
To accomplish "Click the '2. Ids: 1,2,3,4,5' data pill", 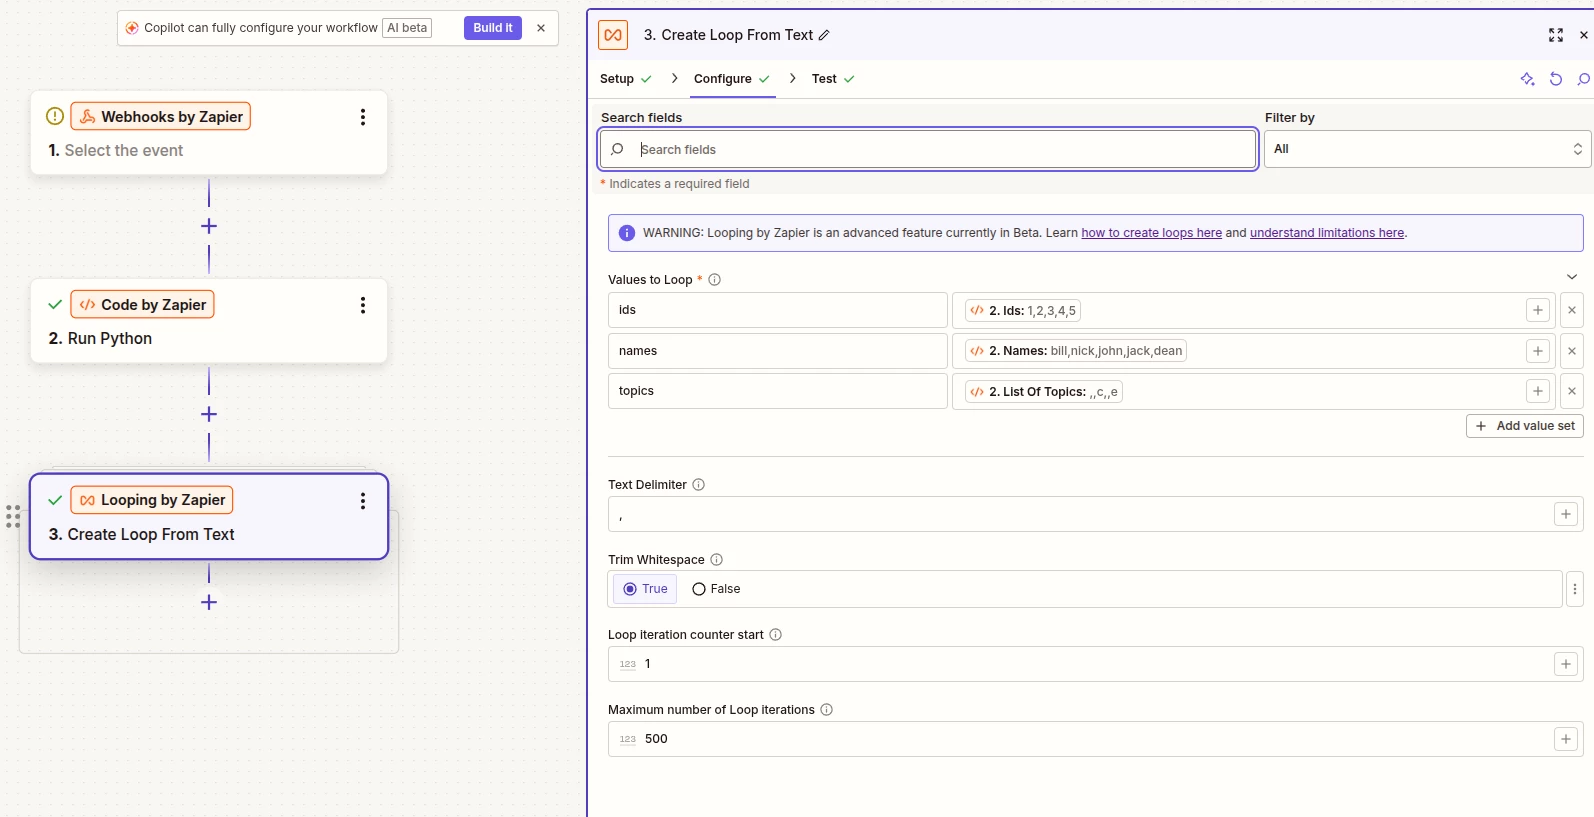I will coord(1023,311).
